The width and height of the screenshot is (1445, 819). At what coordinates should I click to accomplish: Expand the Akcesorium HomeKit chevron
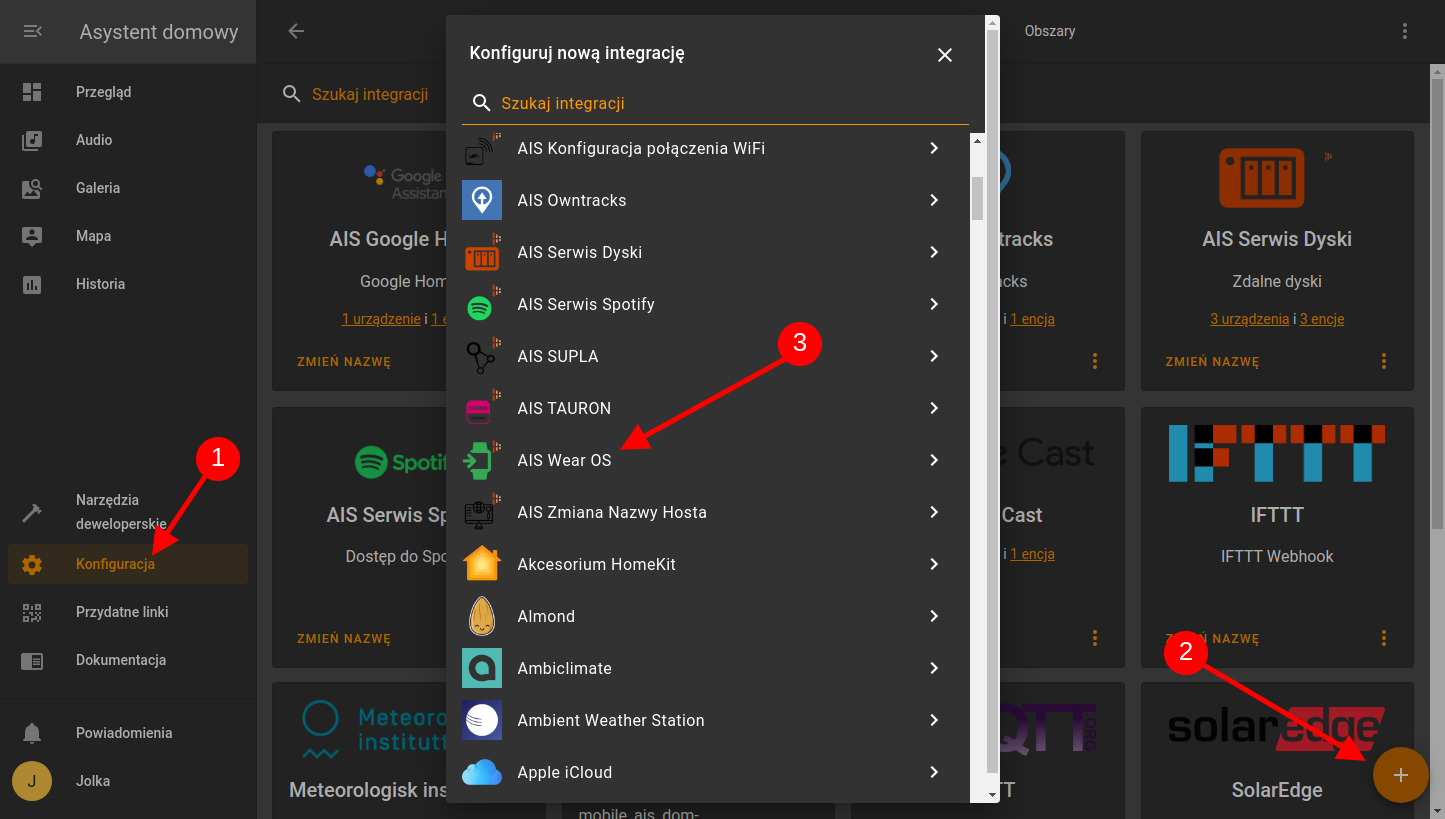click(934, 564)
